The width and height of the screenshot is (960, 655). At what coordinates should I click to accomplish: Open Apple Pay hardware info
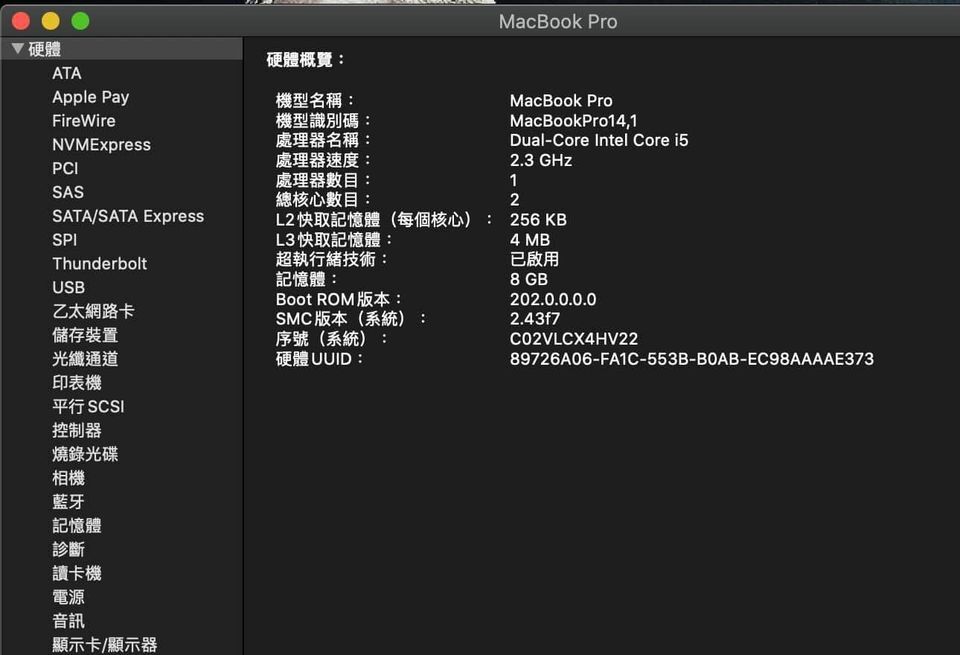pyautogui.click(x=91, y=97)
